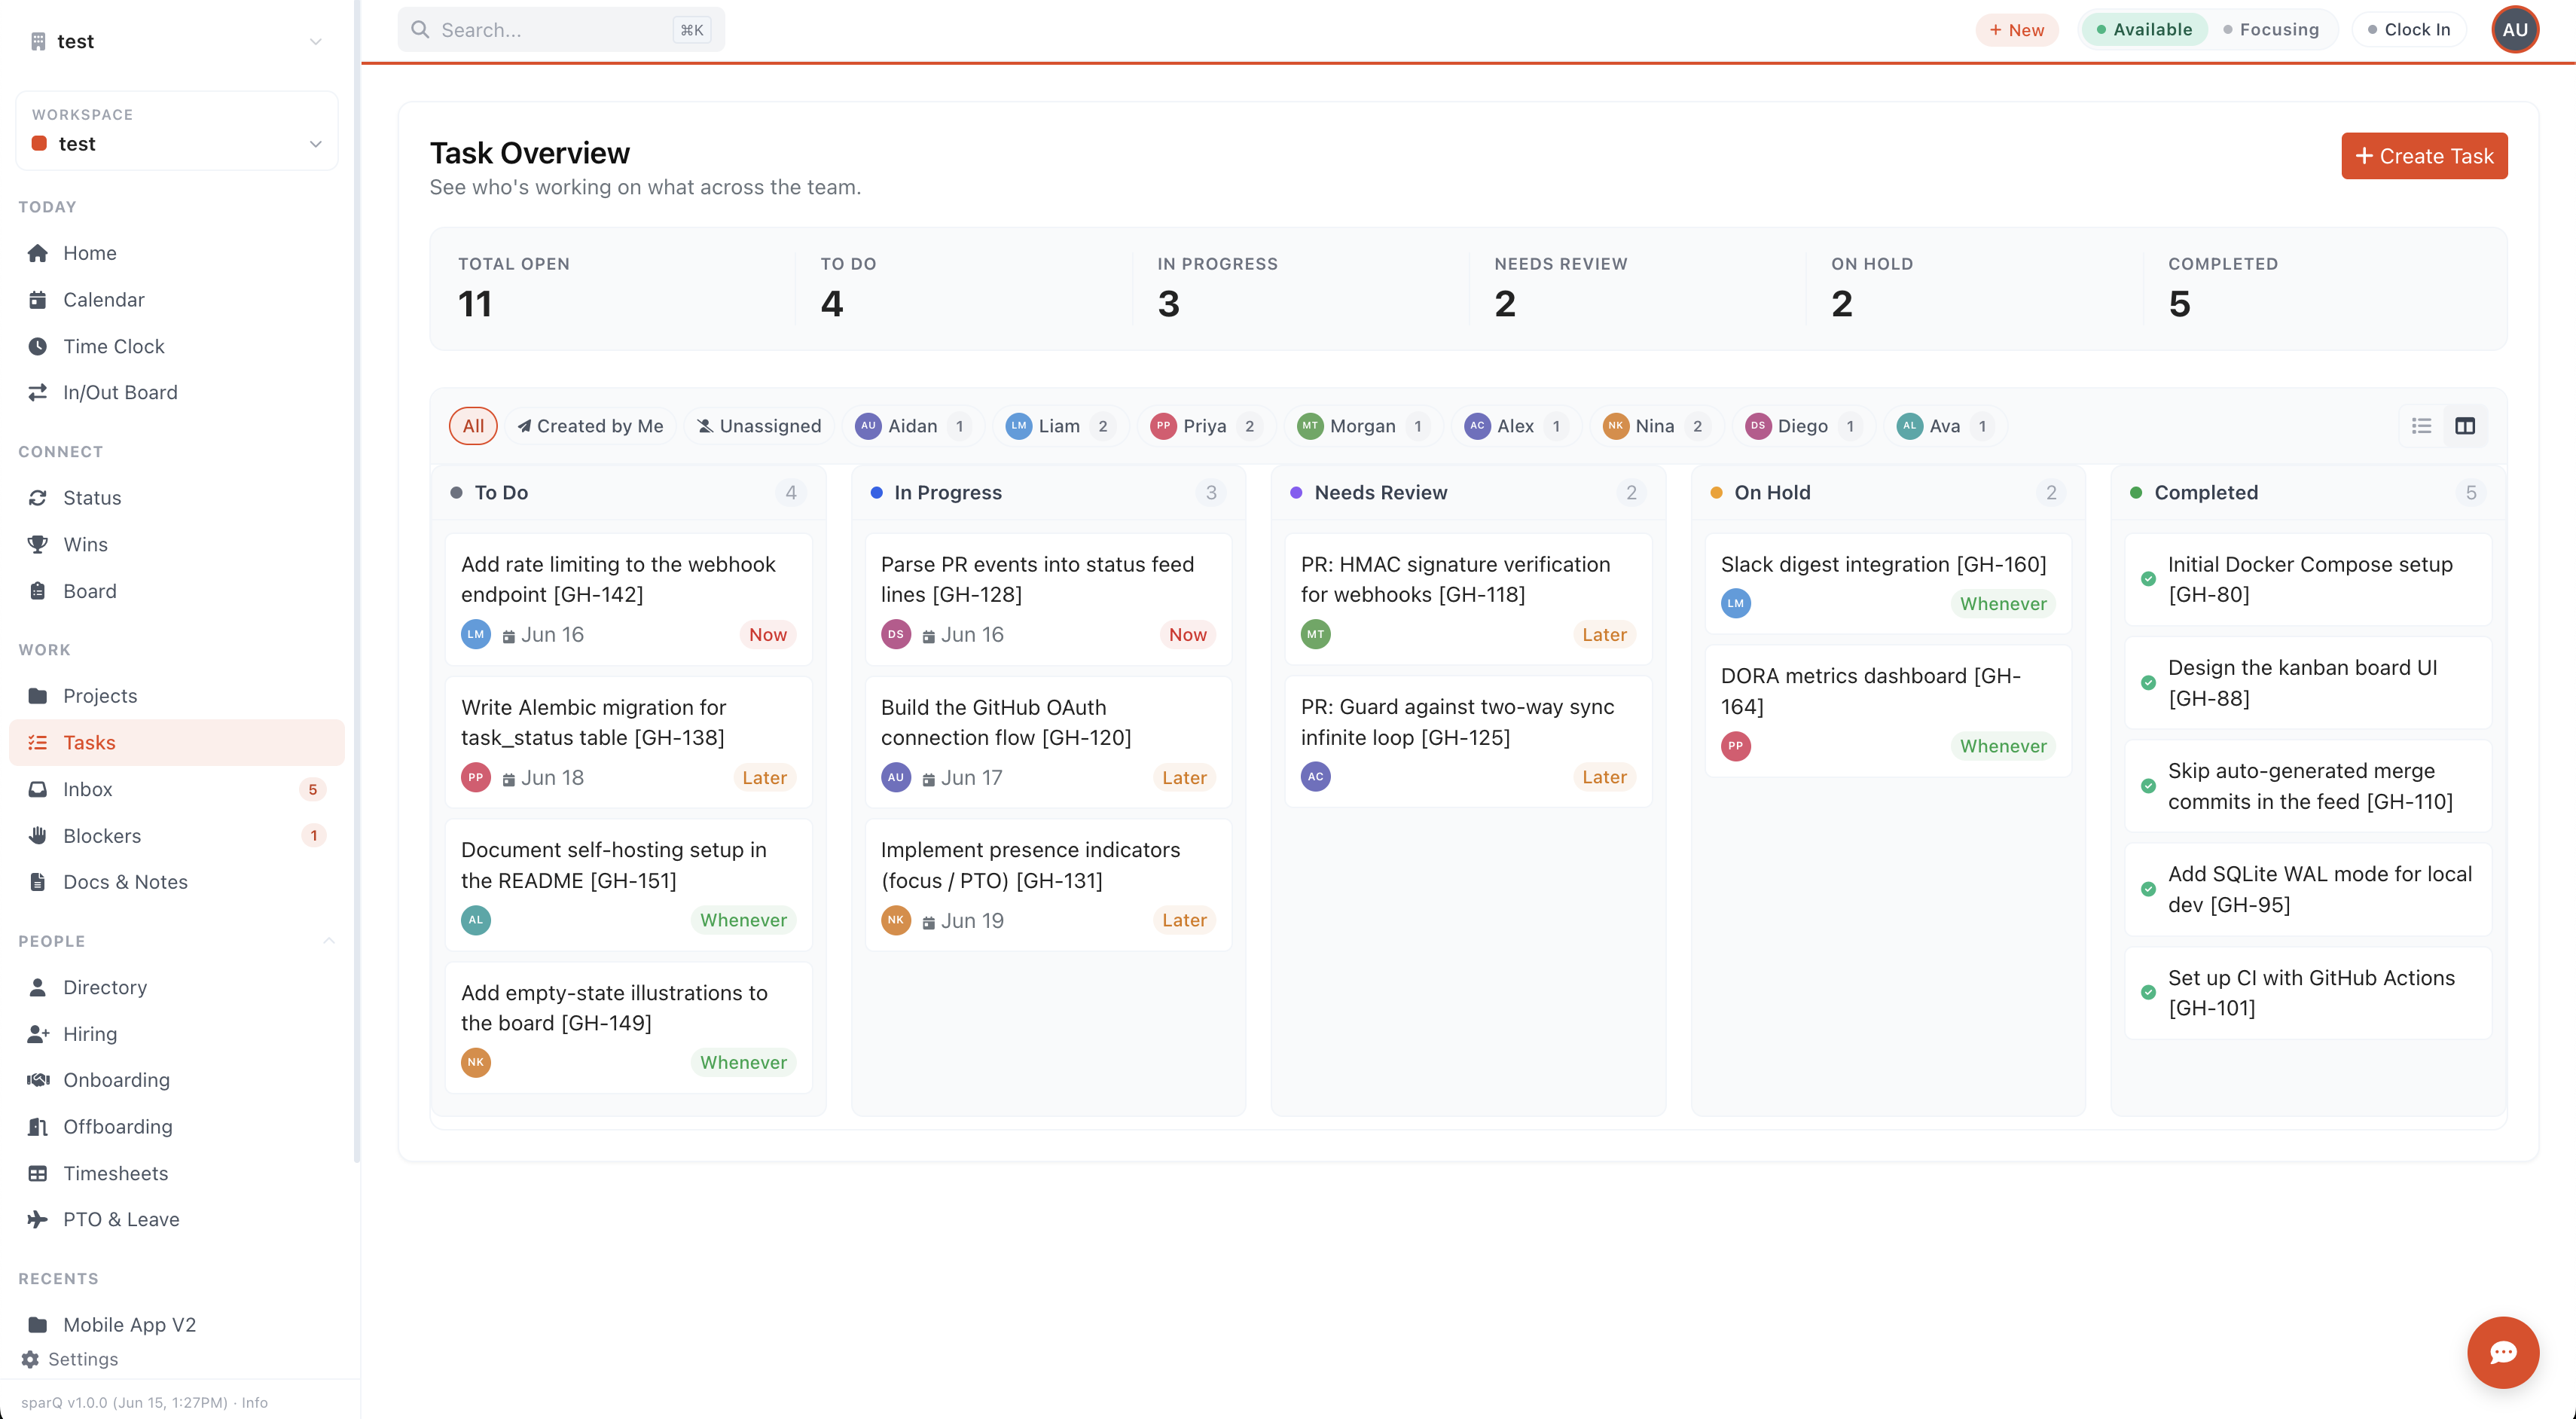2576x1419 pixels.
Task: Filter by Created by Me
Action: pos(590,426)
